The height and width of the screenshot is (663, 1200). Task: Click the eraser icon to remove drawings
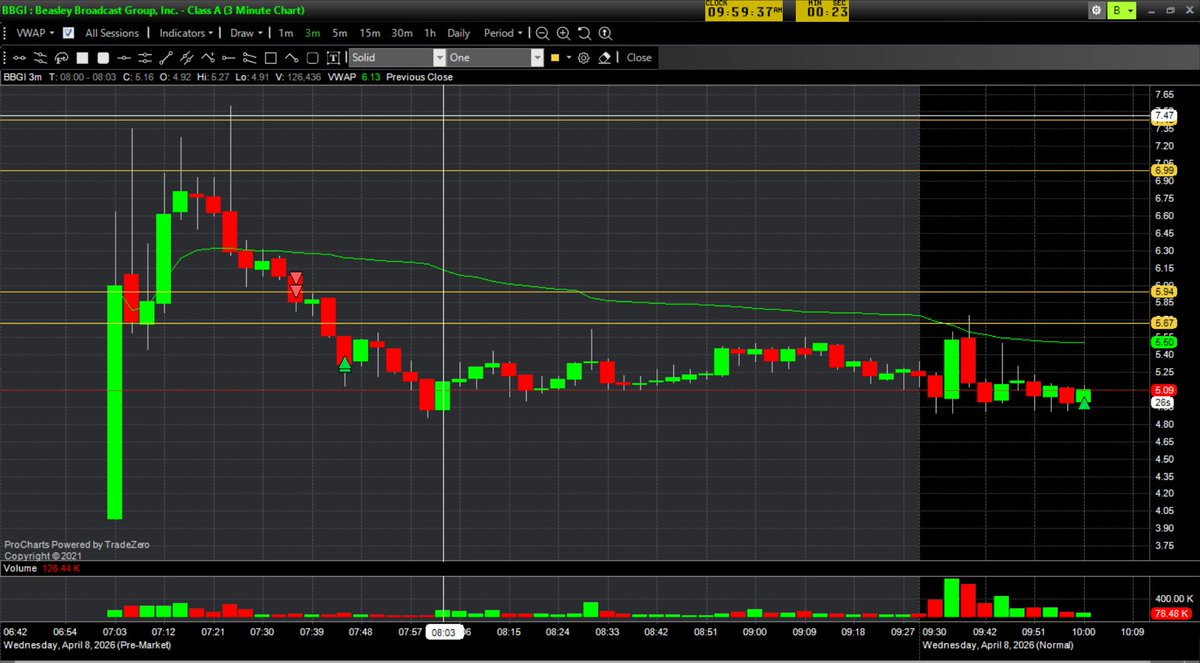tap(605, 58)
